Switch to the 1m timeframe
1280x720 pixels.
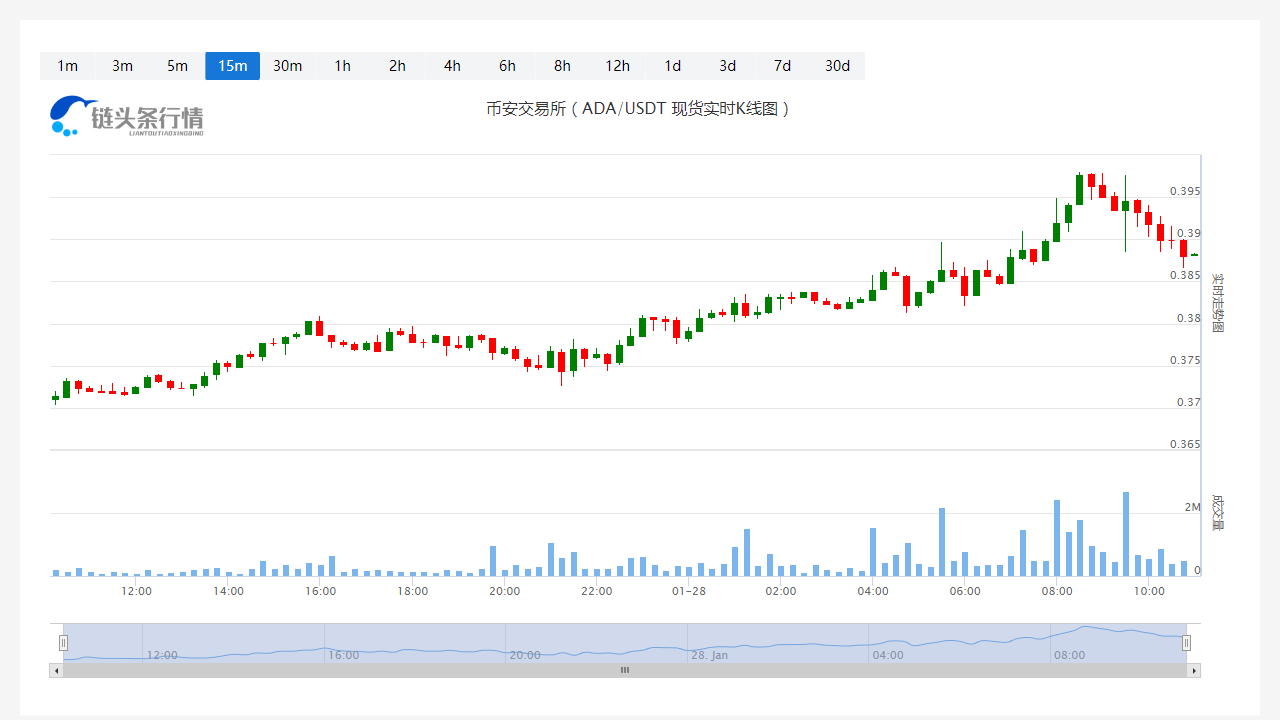[67, 66]
